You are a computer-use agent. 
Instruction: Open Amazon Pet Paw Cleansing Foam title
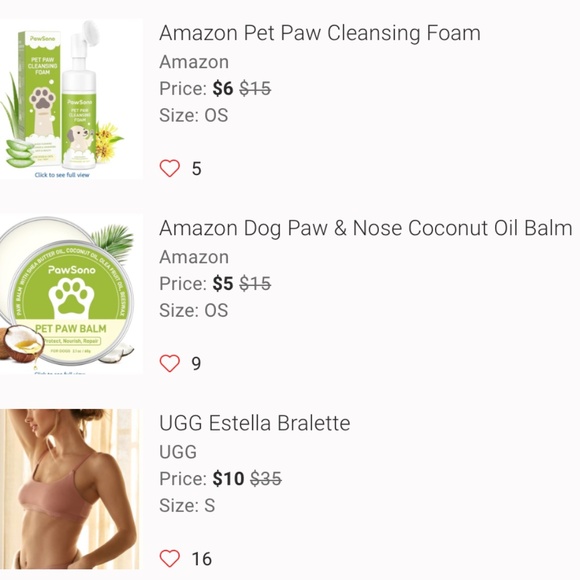320,33
